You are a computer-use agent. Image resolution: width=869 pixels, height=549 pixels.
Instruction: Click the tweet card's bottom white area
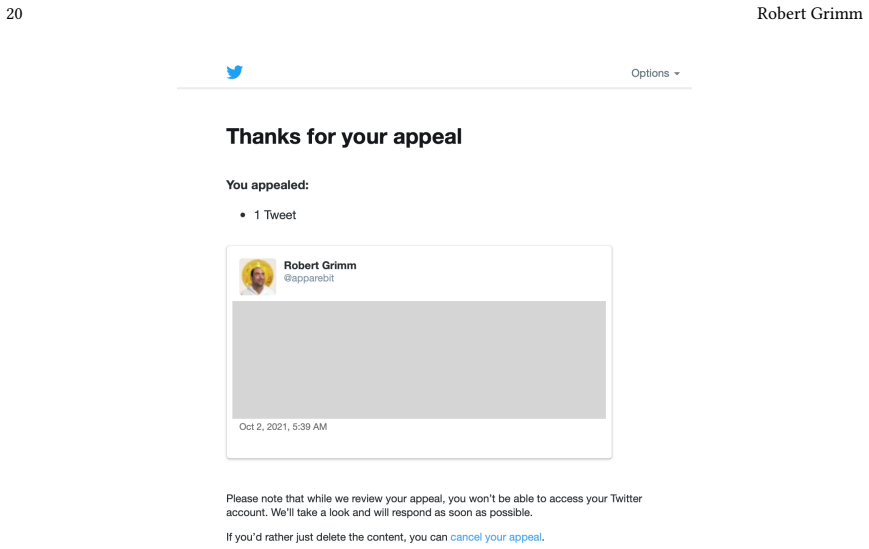click(x=419, y=445)
